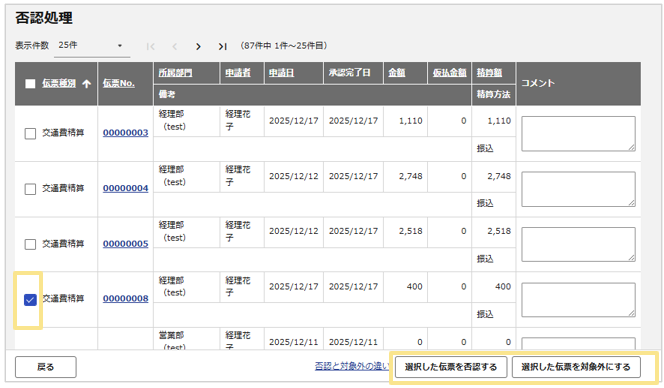
Task: Sort by 所属部門 column header
Action: [175, 73]
